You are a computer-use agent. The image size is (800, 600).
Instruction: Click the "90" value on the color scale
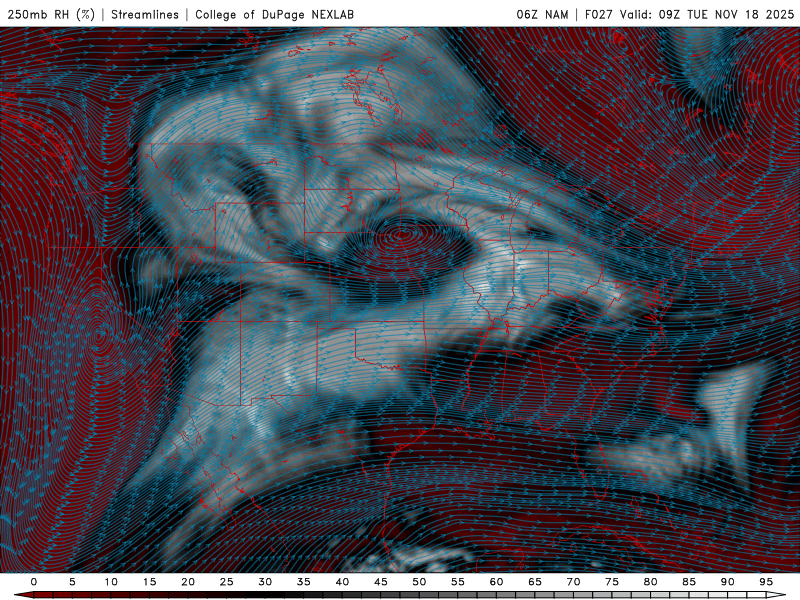click(x=727, y=582)
